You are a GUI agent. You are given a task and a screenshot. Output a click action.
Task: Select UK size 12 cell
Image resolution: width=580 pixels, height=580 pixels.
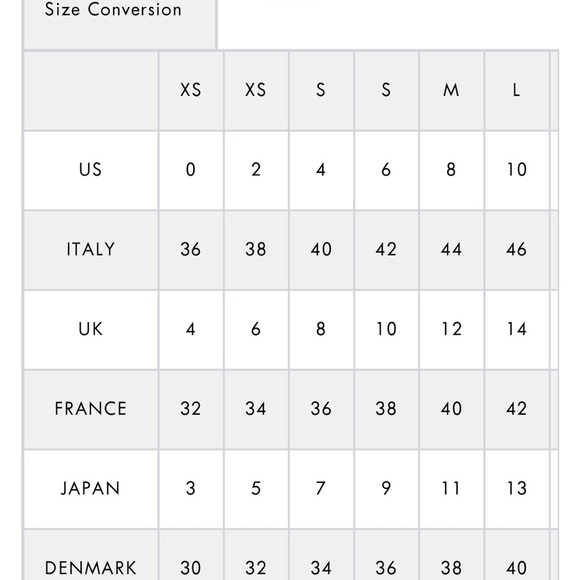click(451, 330)
